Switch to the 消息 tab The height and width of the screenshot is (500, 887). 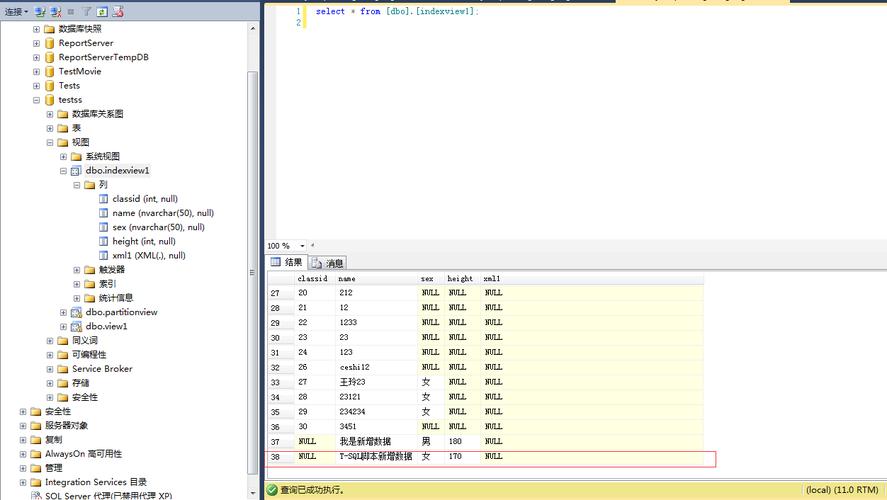pos(328,263)
